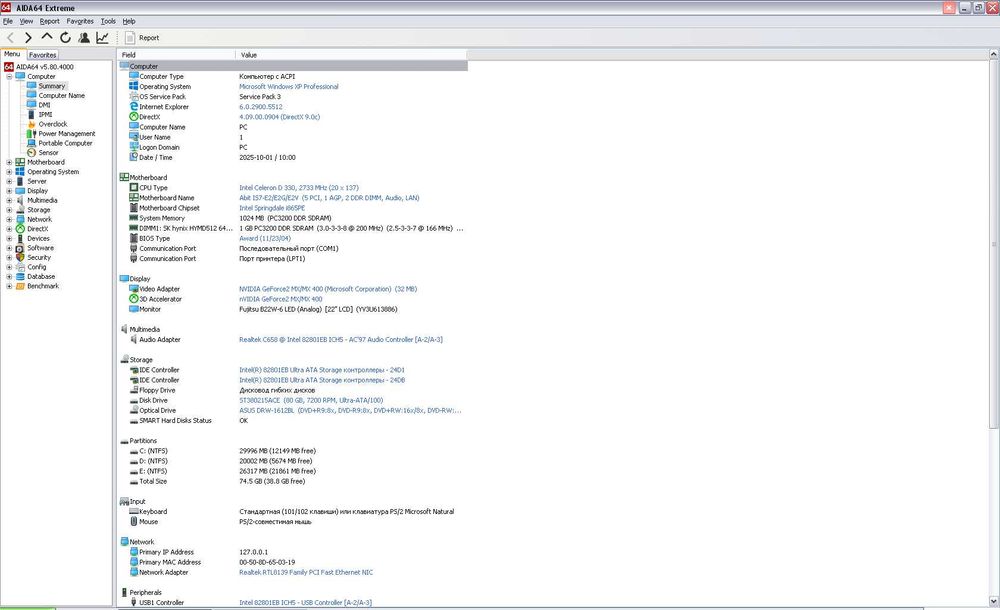Expand the Storage tree node
Viewport: 1000px width, 610px height.
click(x=9, y=210)
